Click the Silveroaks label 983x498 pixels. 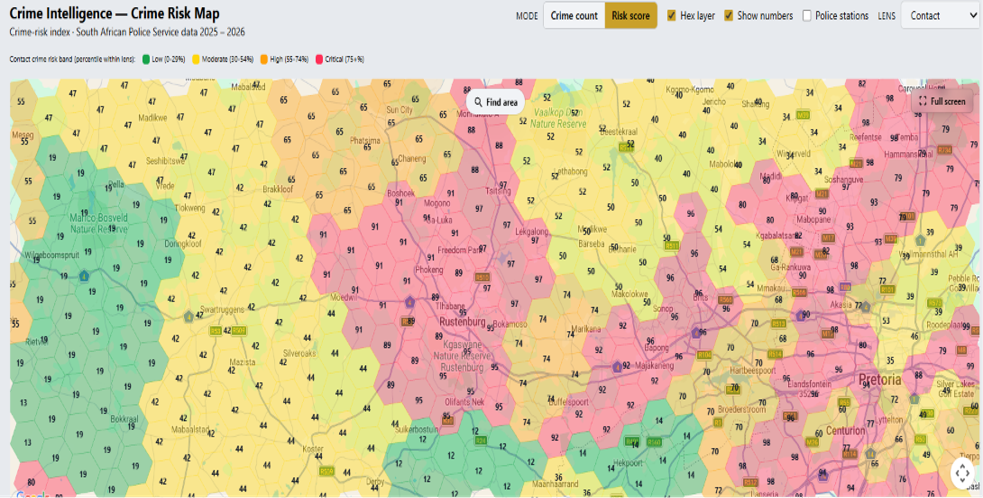[x=299, y=354]
